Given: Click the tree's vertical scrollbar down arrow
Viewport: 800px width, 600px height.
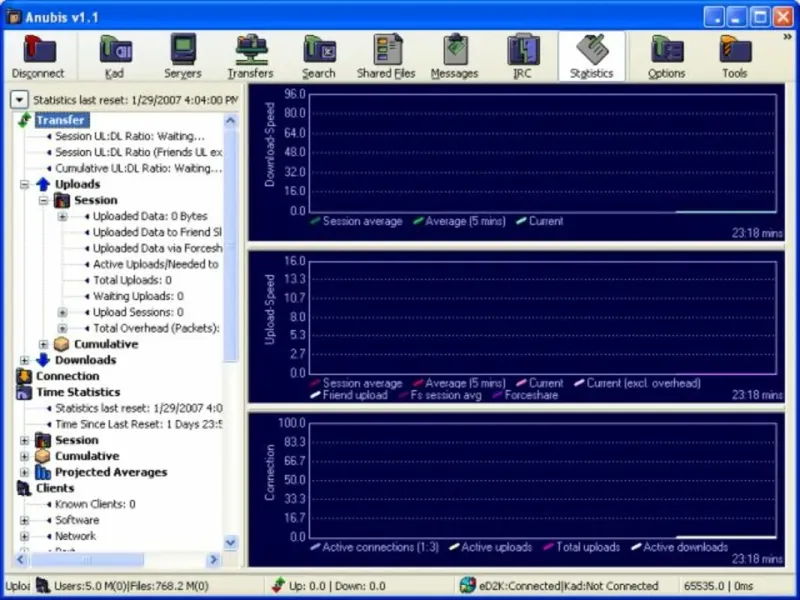Looking at the screenshot, I should [x=231, y=542].
